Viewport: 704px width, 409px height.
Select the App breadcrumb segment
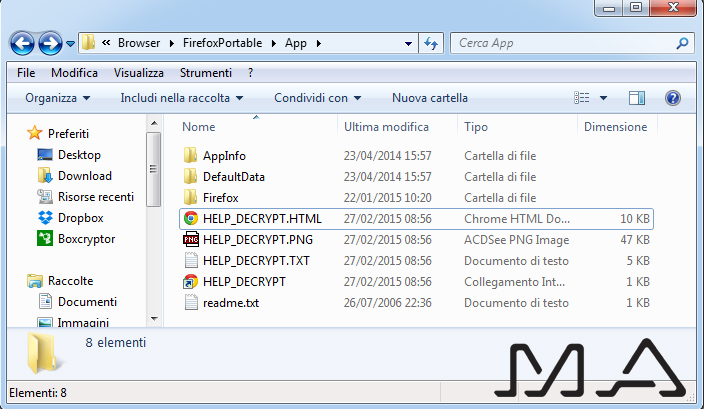[295, 43]
